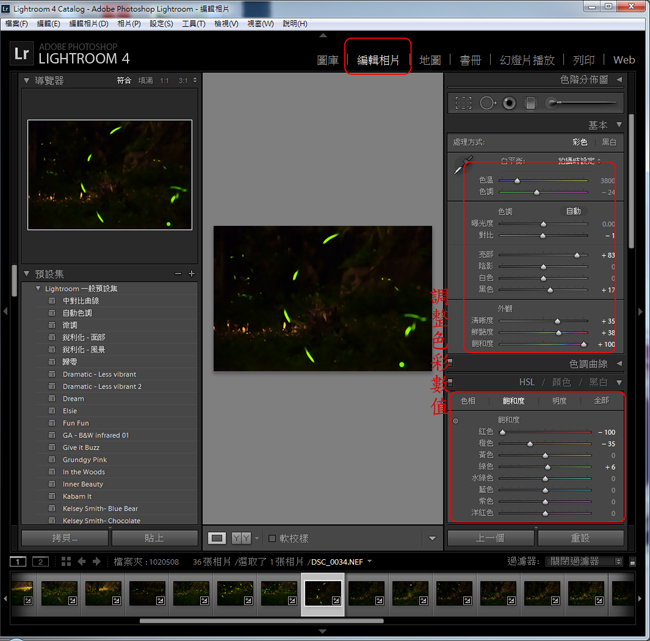Toggle the HSL panel on/off switch
Viewport: 650px width, 641px height.
tap(450, 382)
